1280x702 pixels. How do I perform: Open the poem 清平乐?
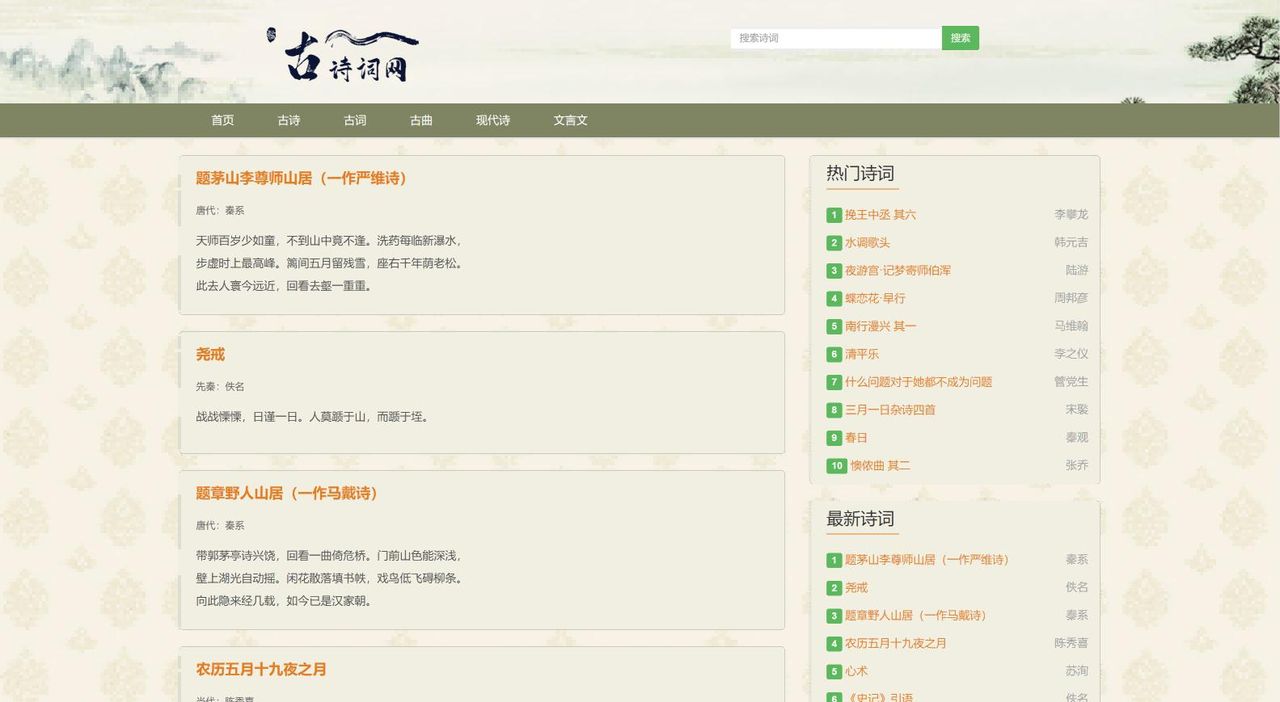[x=863, y=352]
